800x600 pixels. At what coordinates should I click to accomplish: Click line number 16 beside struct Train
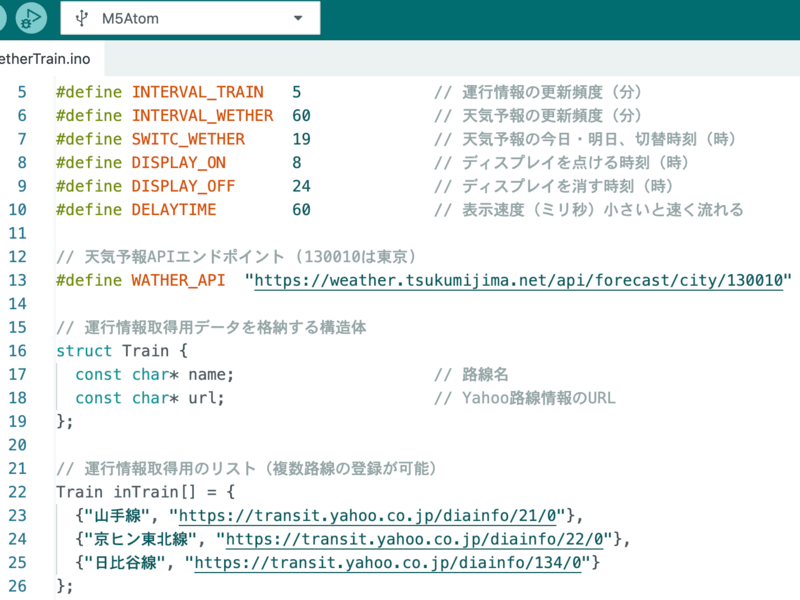coord(21,350)
